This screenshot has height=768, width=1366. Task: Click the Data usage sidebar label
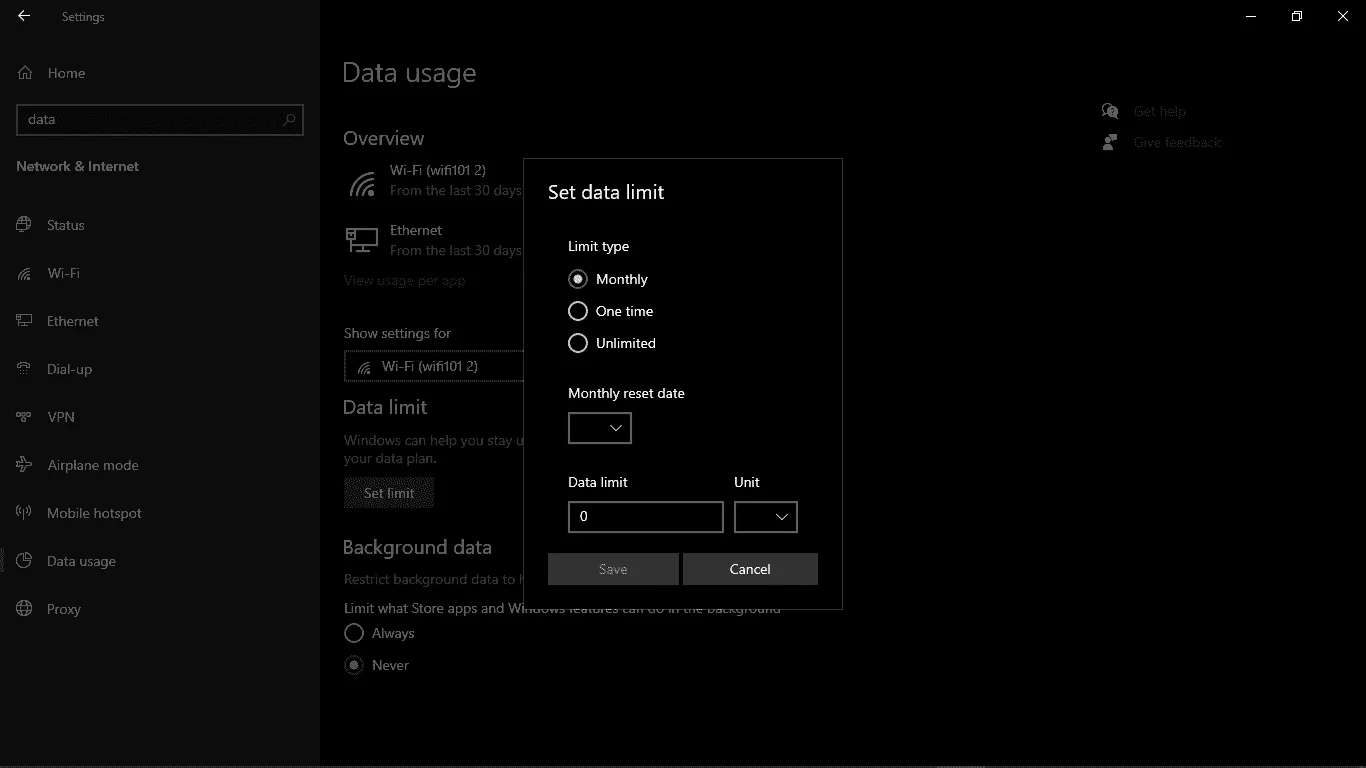click(x=81, y=561)
